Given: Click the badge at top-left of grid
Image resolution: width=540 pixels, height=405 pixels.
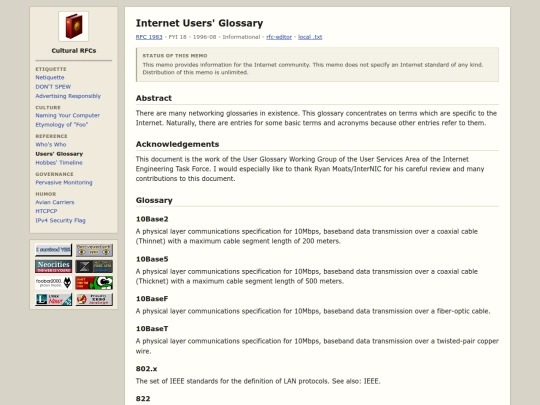Looking at the screenshot, I should click(53, 250).
